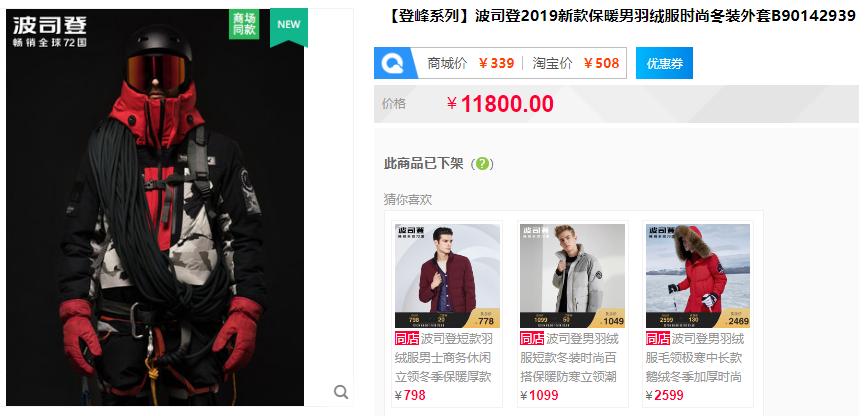
Task: Click the green NEW ribbon badge
Action: pyautogui.click(x=289, y=27)
